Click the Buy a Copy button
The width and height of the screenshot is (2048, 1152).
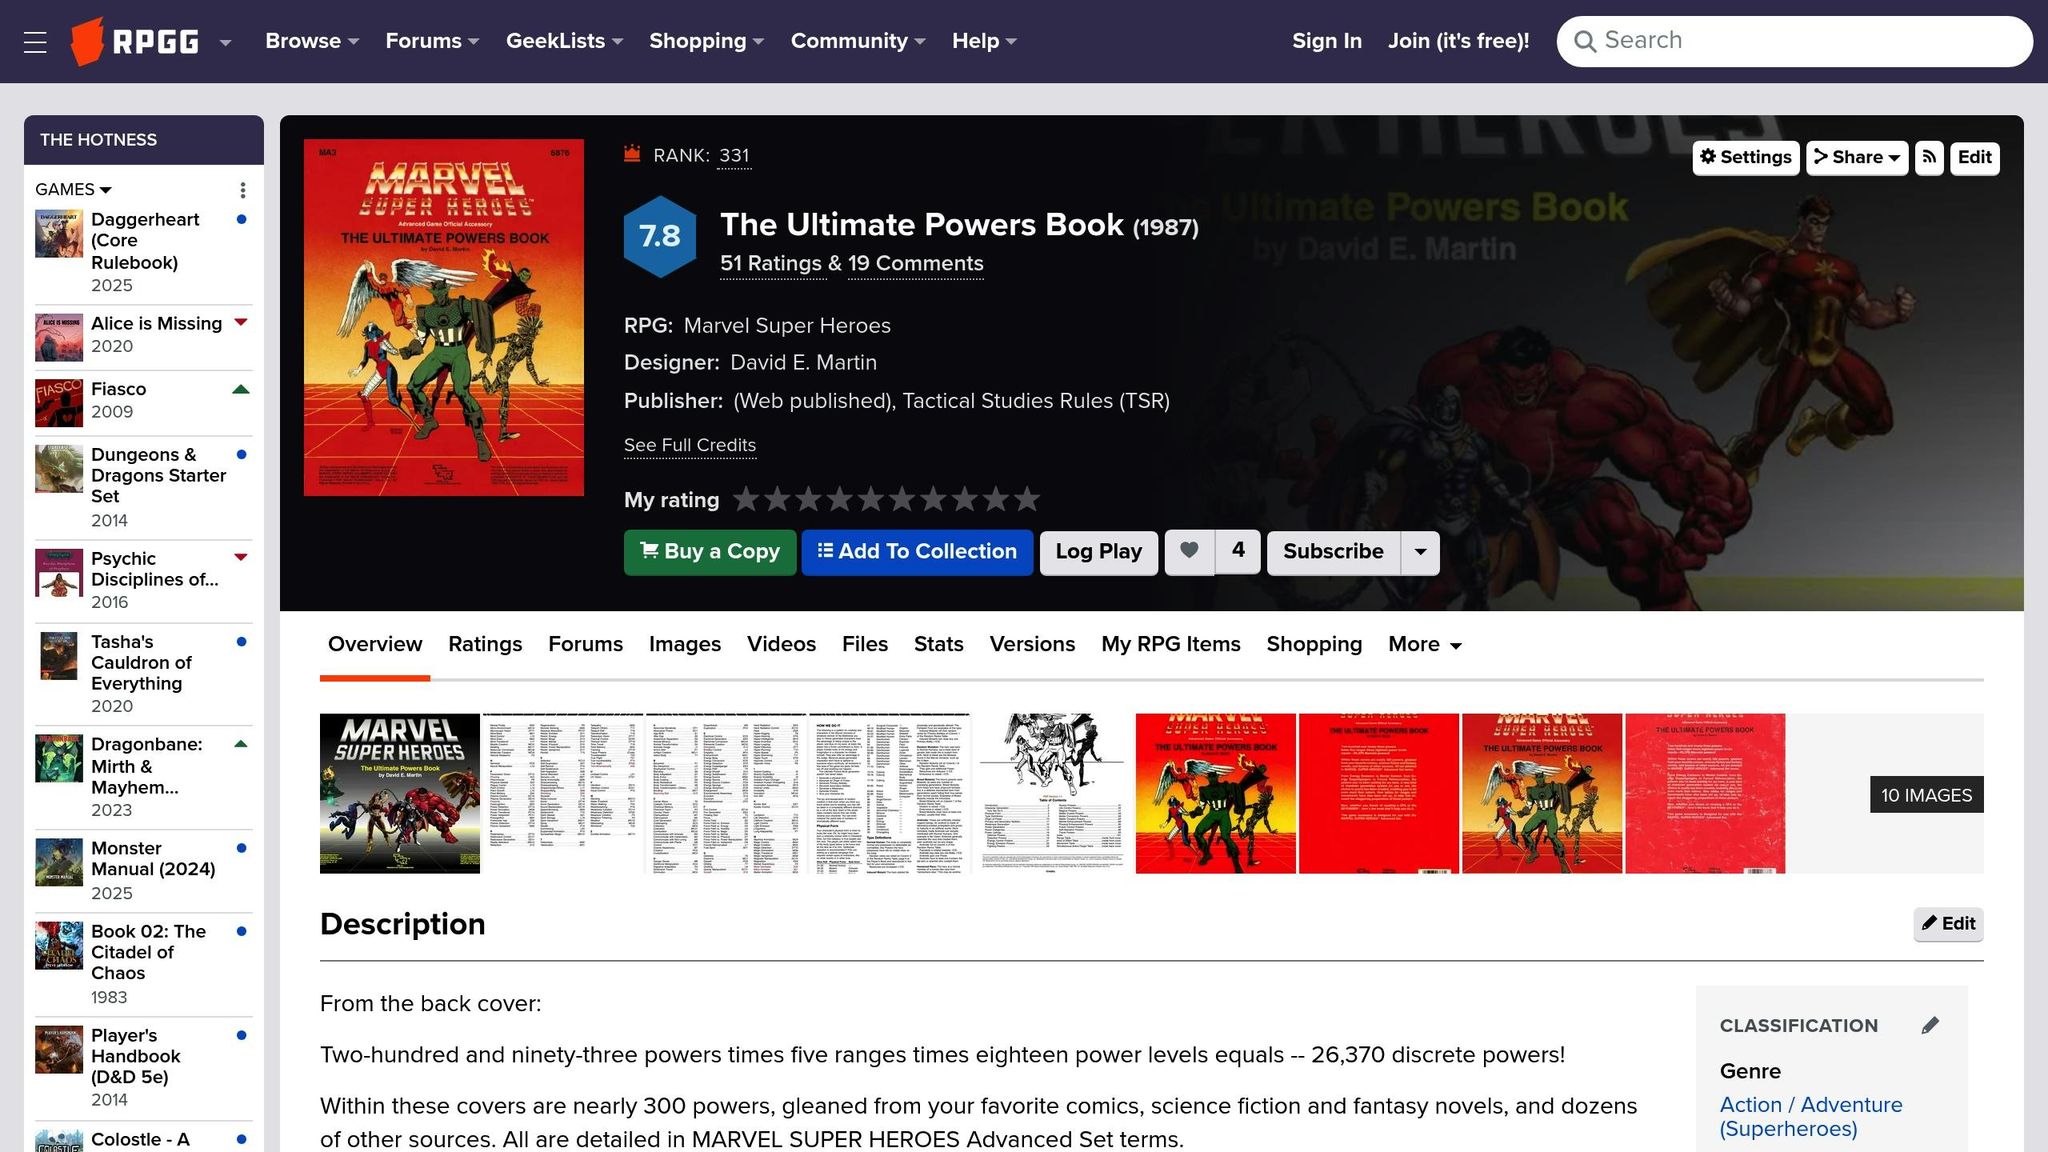(x=709, y=552)
